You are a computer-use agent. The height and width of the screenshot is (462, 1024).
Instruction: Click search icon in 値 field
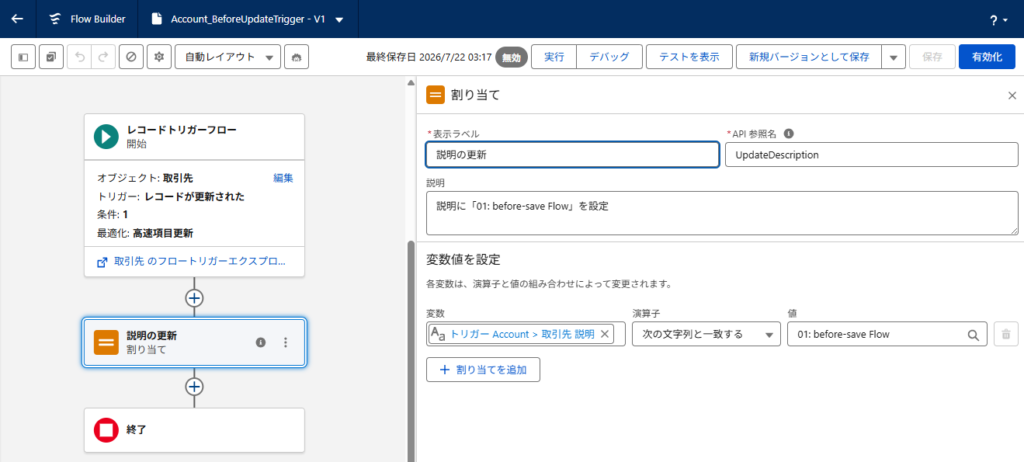pos(973,335)
